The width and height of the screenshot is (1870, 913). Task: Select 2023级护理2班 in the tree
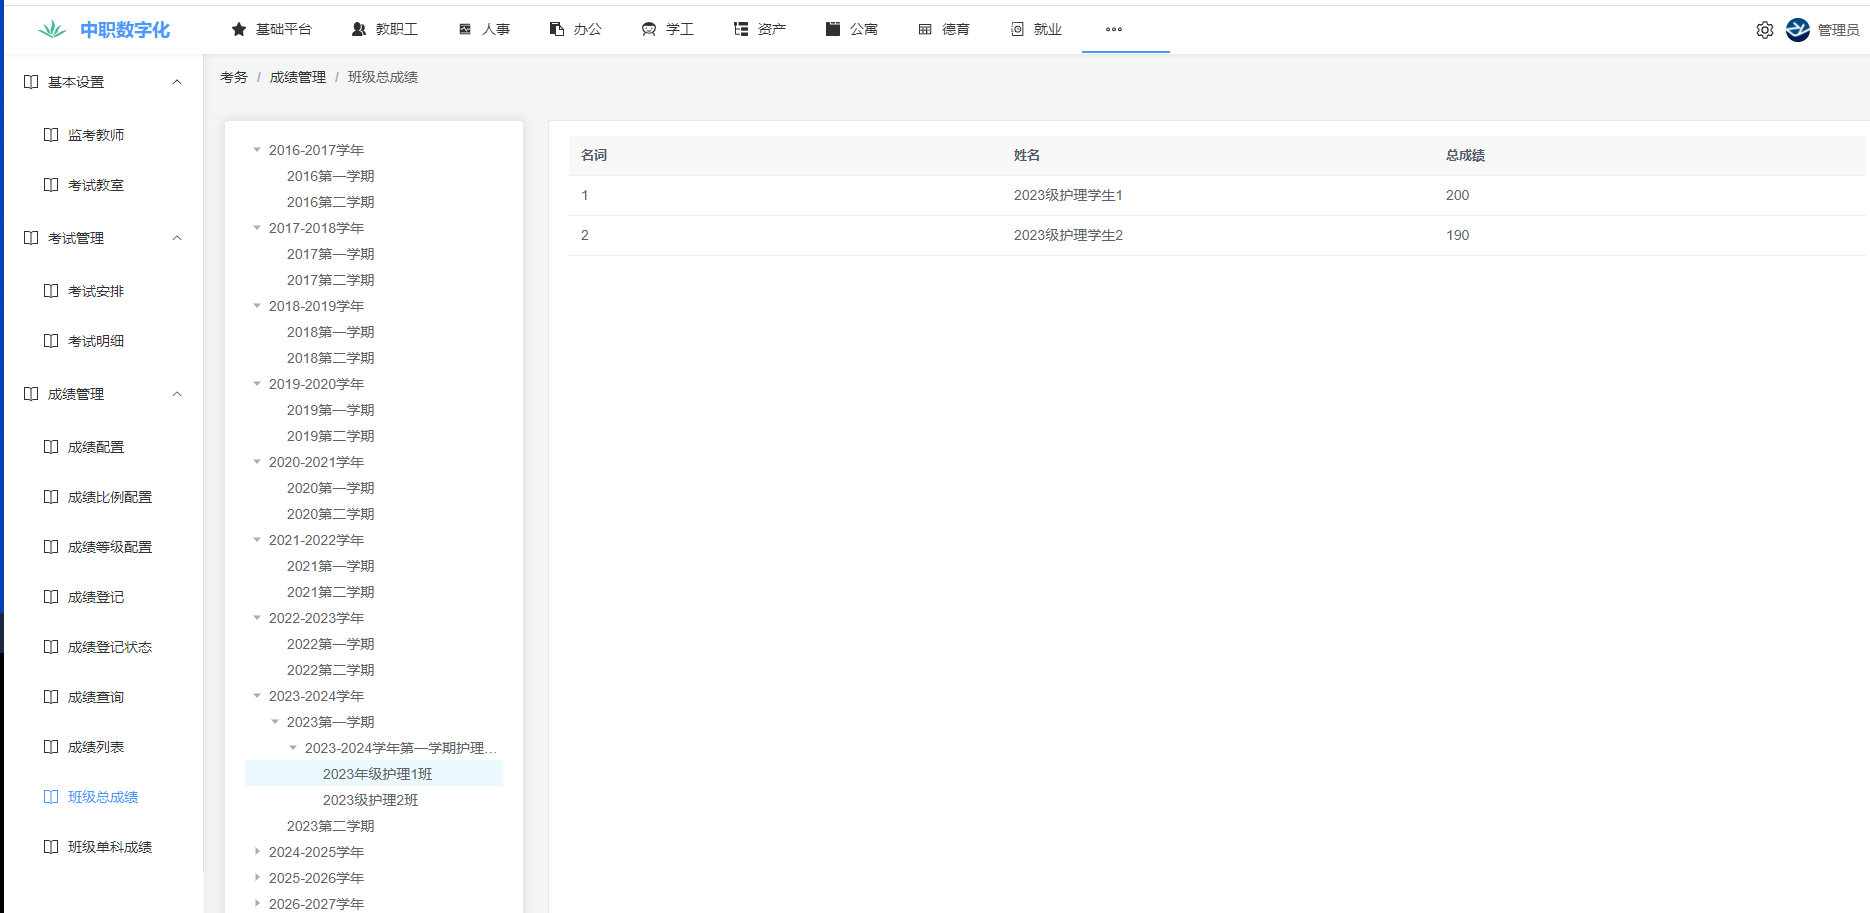(370, 800)
